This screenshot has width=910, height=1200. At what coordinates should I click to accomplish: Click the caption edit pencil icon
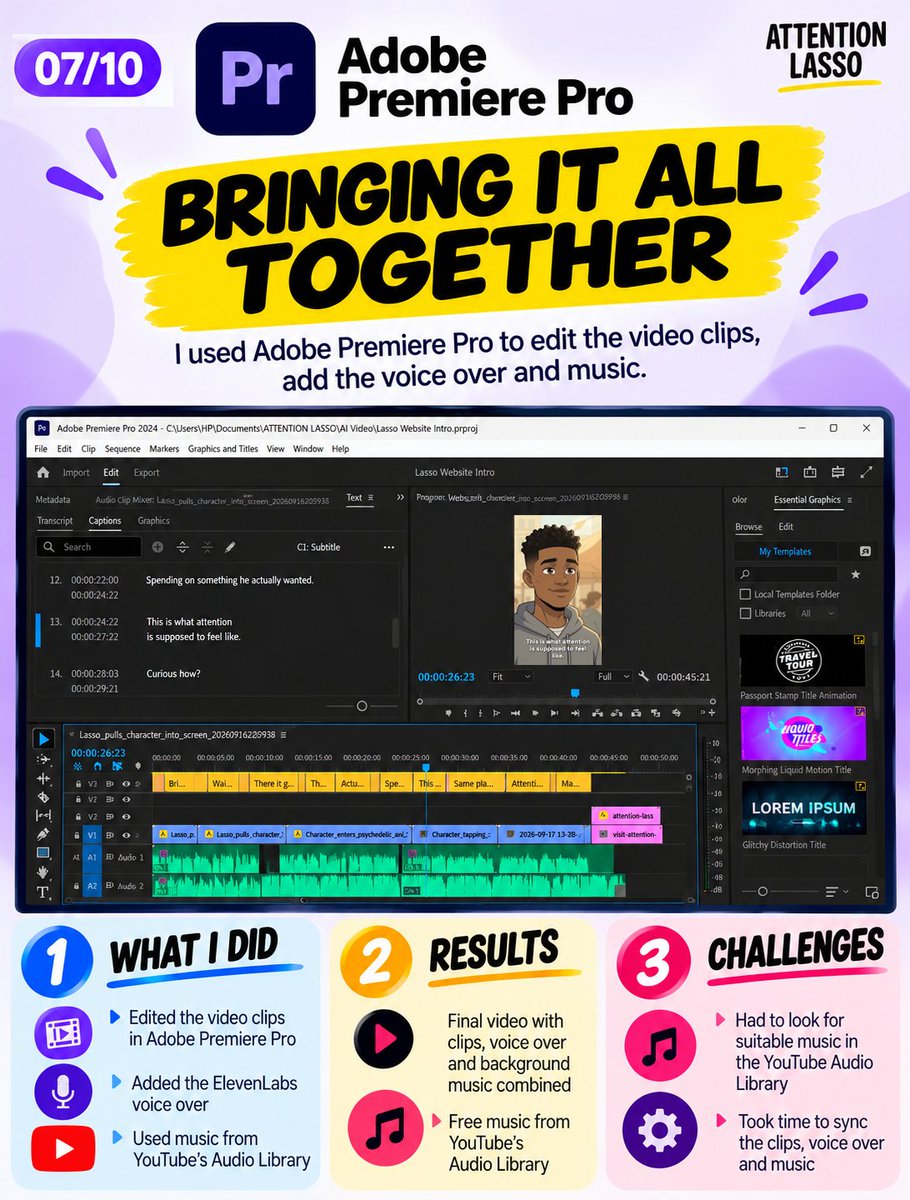tap(230, 547)
